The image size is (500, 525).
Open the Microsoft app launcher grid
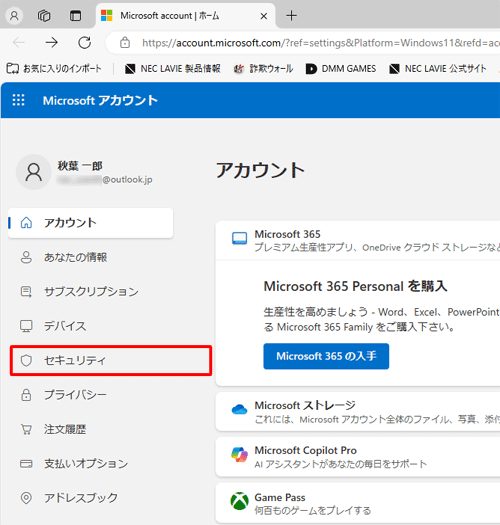[x=18, y=100]
